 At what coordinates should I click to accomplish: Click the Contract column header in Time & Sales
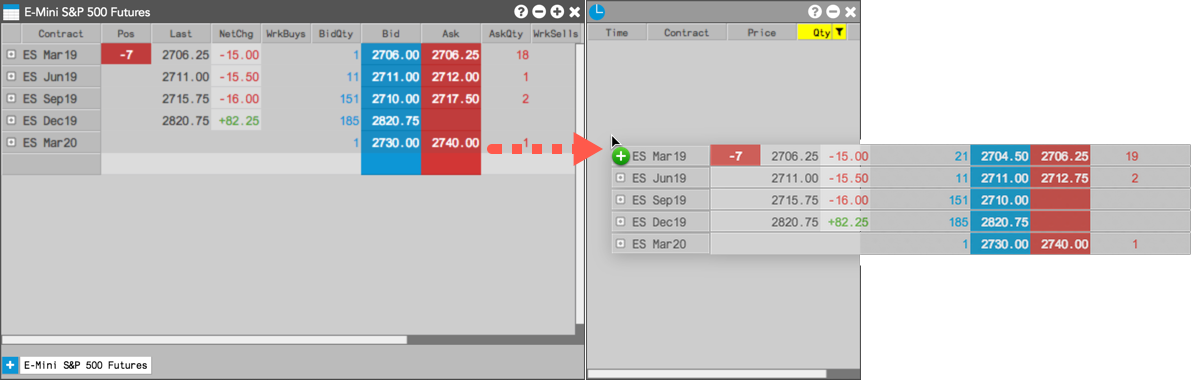[687, 33]
